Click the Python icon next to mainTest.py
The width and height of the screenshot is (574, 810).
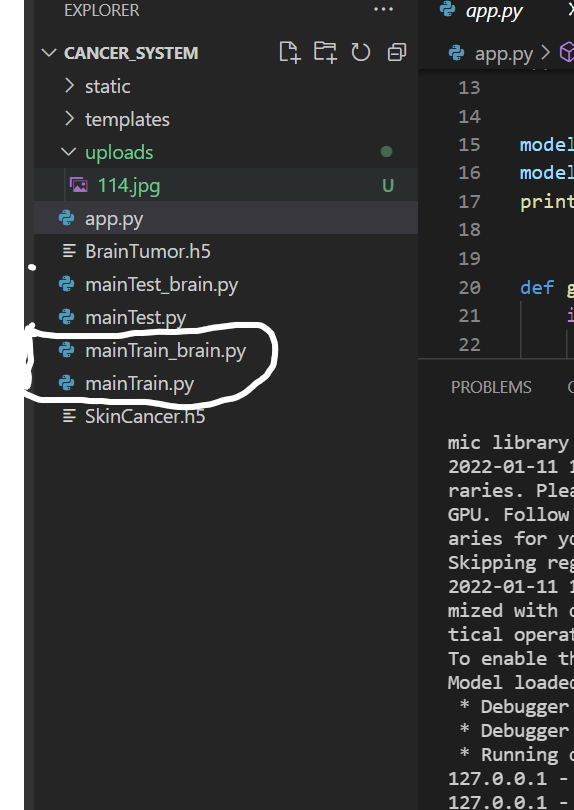click(x=67, y=317)
